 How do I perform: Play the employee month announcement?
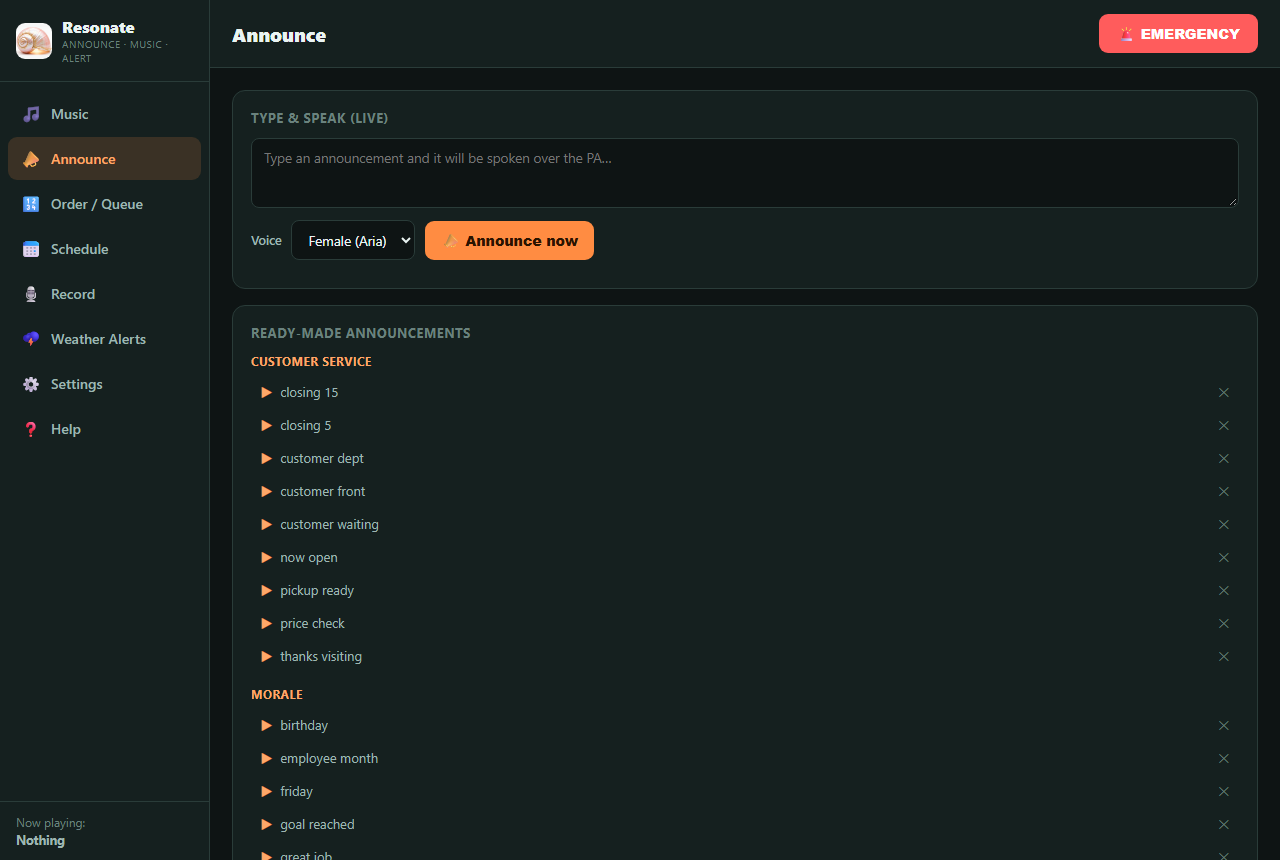click(267, 758)
